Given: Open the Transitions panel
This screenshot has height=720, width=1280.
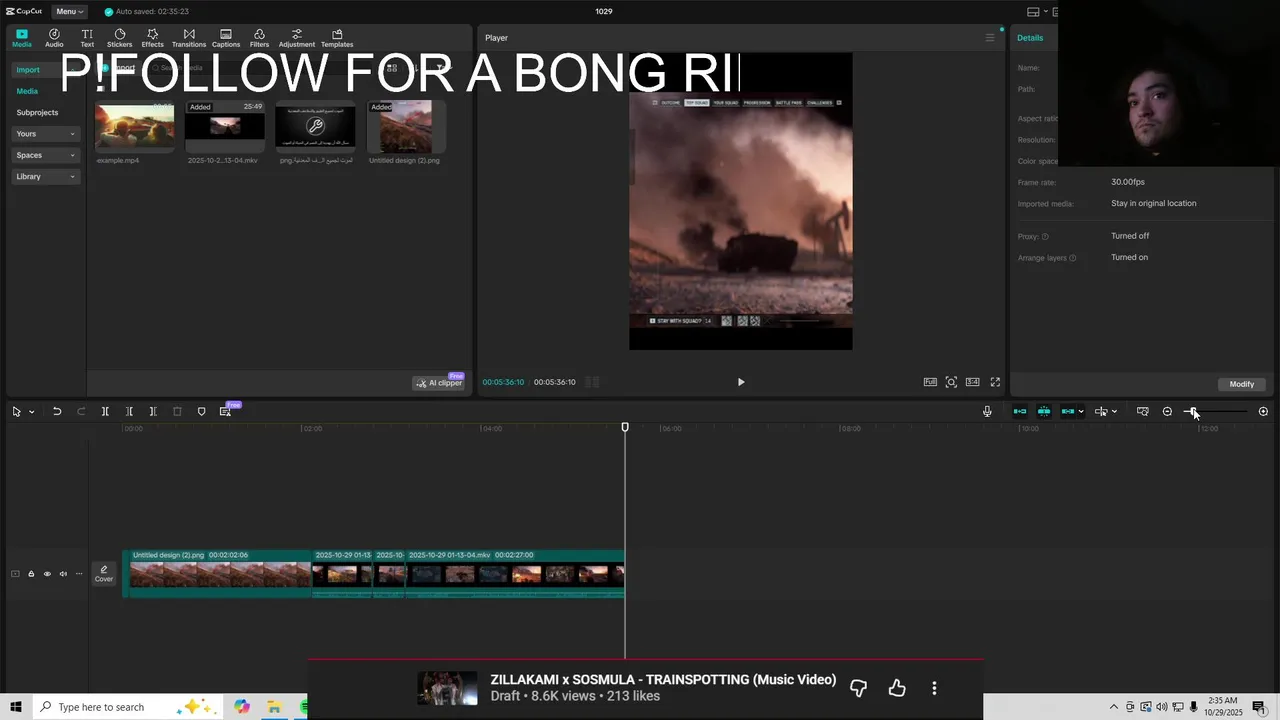Looking at the screenshot, I should pyautogui.click(x=189, y=38).
